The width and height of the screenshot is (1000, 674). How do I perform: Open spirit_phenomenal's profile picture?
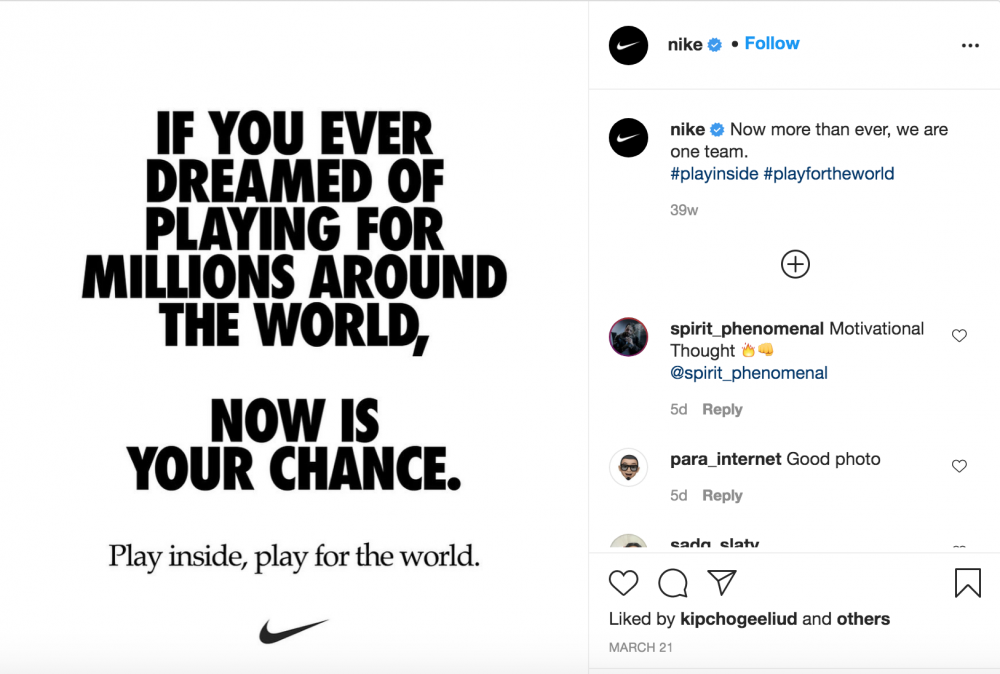pos(628,337)
